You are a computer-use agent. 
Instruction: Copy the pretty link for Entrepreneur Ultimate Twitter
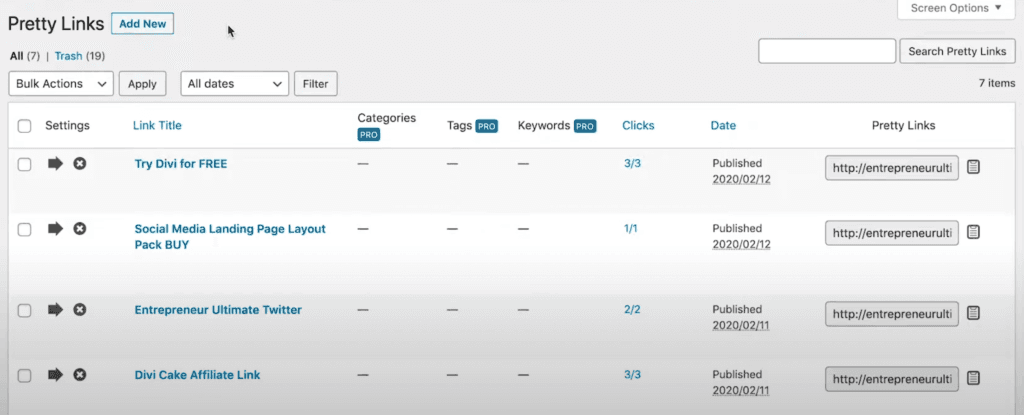point(973,313)
